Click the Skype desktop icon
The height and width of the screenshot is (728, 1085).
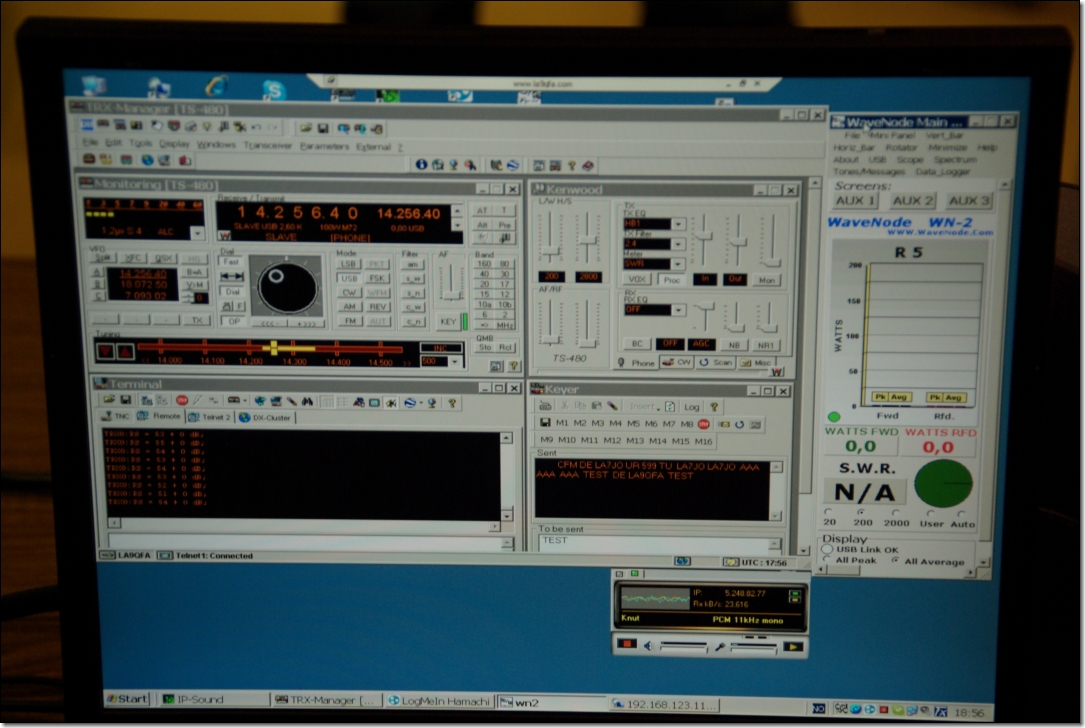[x=273, y=90]
